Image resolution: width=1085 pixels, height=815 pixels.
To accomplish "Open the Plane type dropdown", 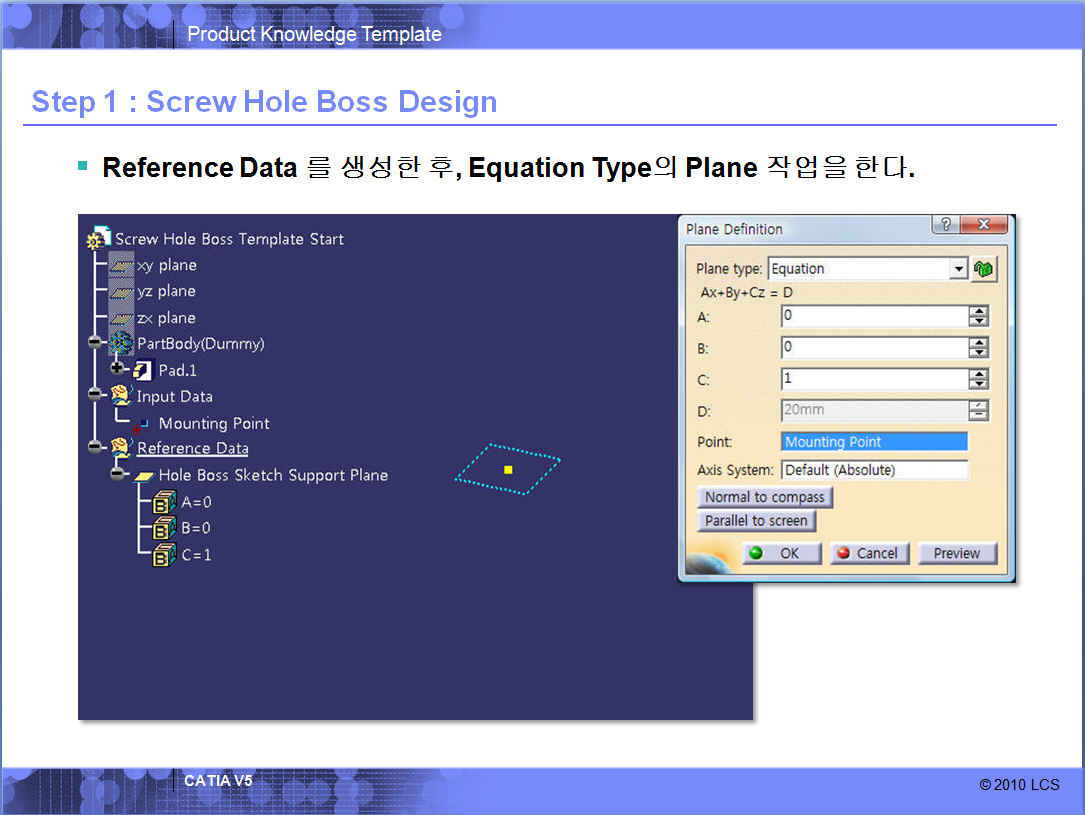I will point(958,269).
